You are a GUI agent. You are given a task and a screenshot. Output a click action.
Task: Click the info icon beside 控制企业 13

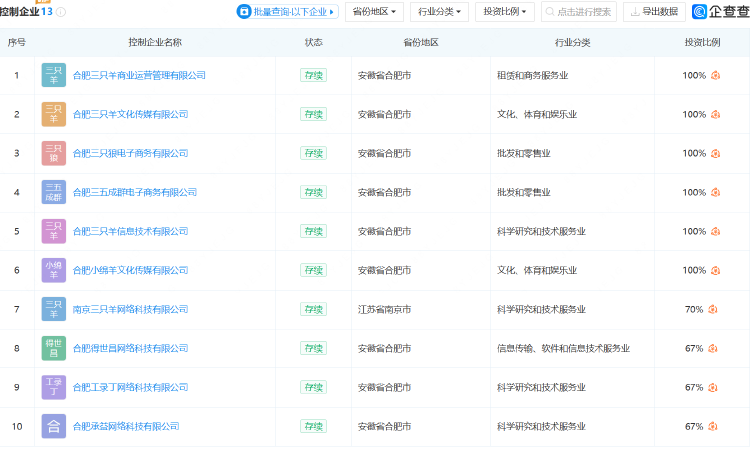(x=61, y=12)
